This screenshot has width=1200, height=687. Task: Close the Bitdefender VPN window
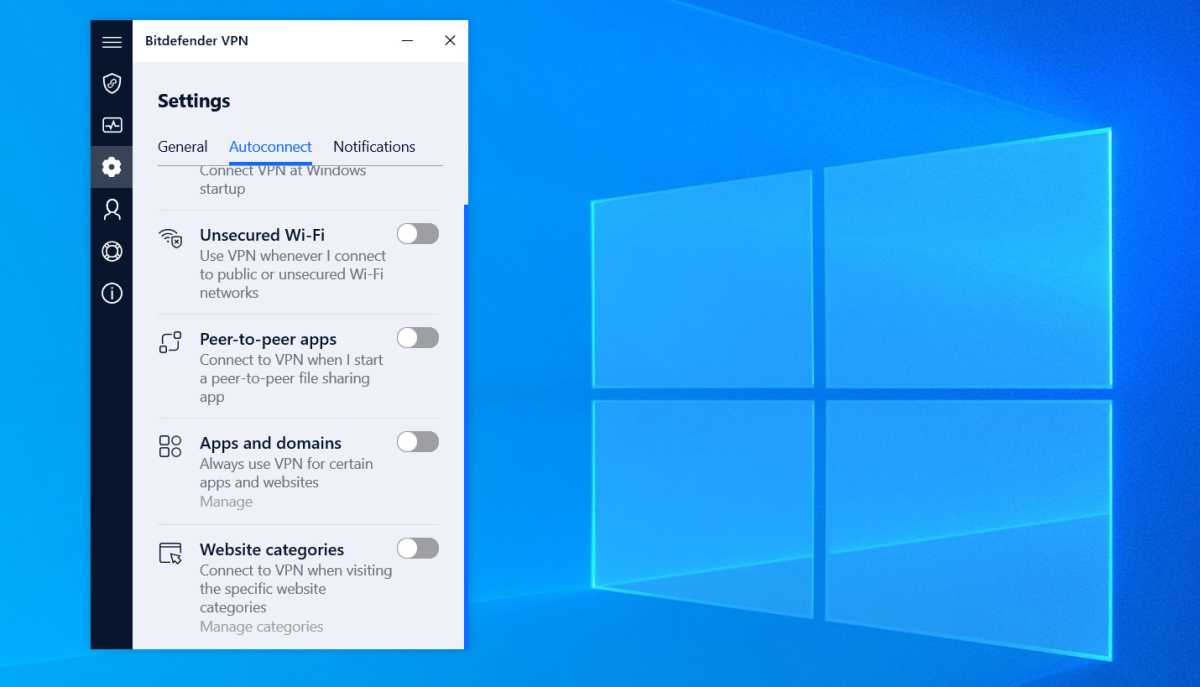click(450, 41)
